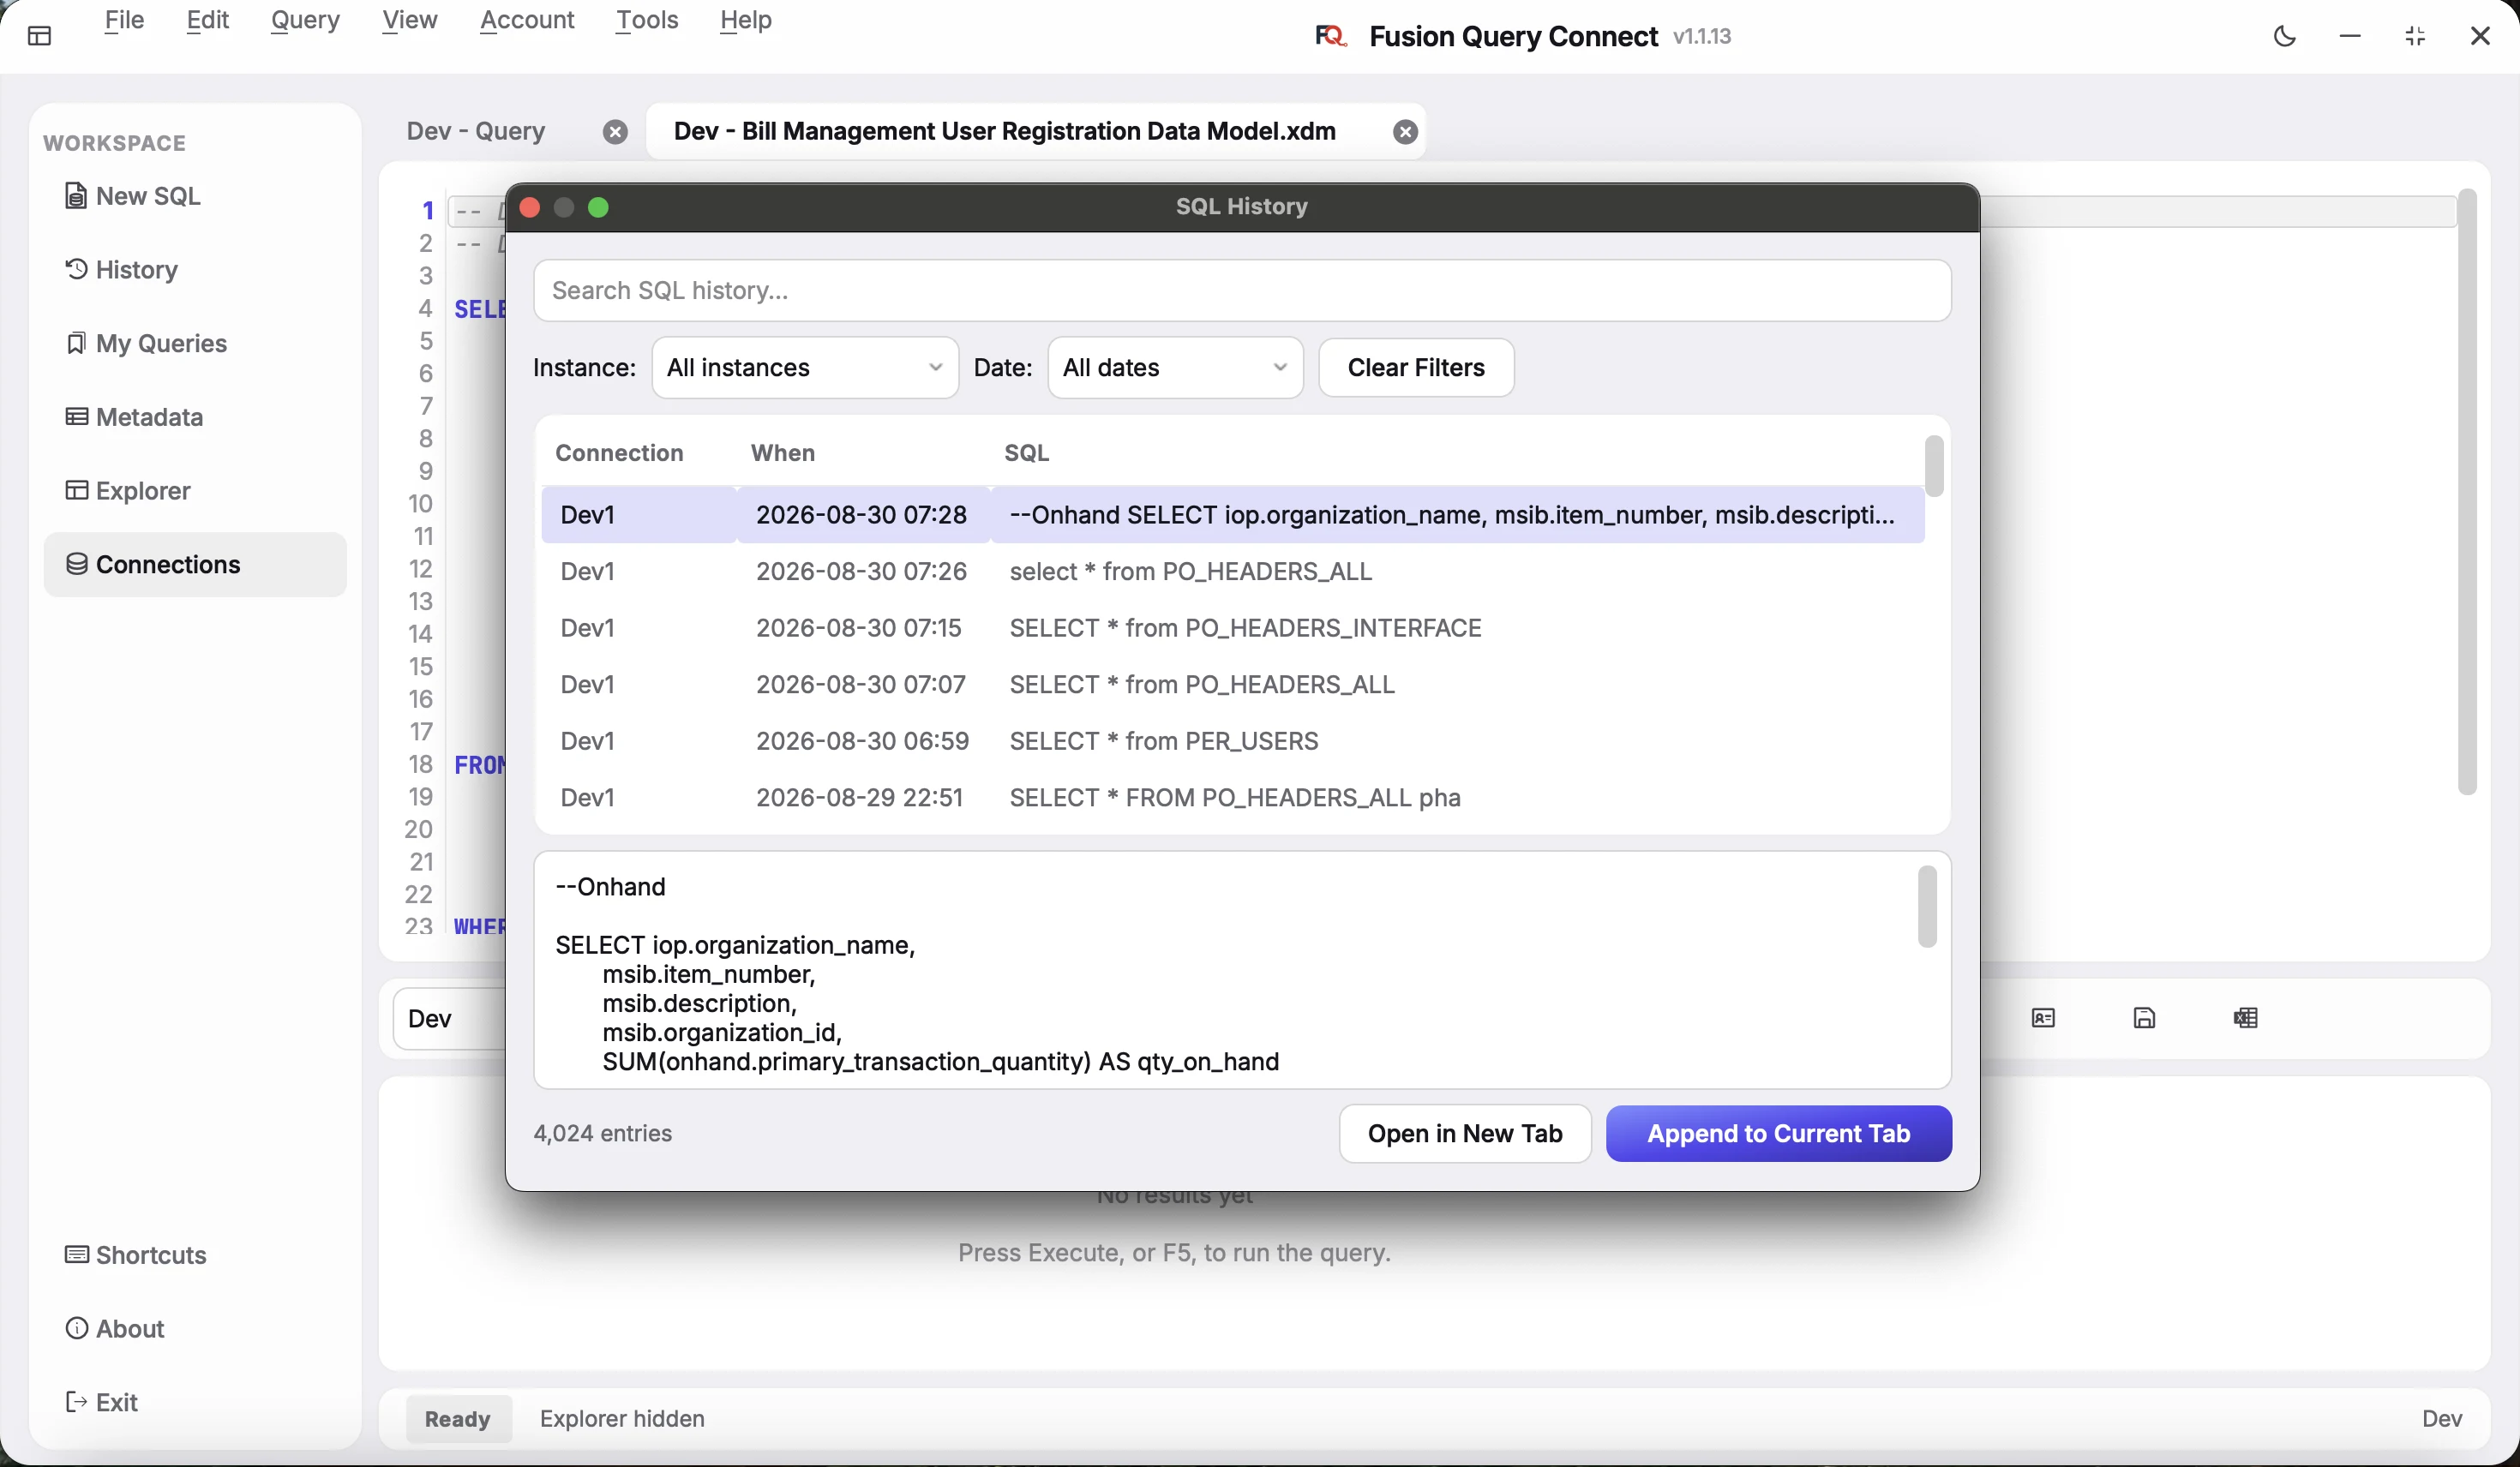Screen dimensions: 2520x1467
Task: Select the 07:26 PO_HEADERS_ALL history row
Action: [1232, 571]
